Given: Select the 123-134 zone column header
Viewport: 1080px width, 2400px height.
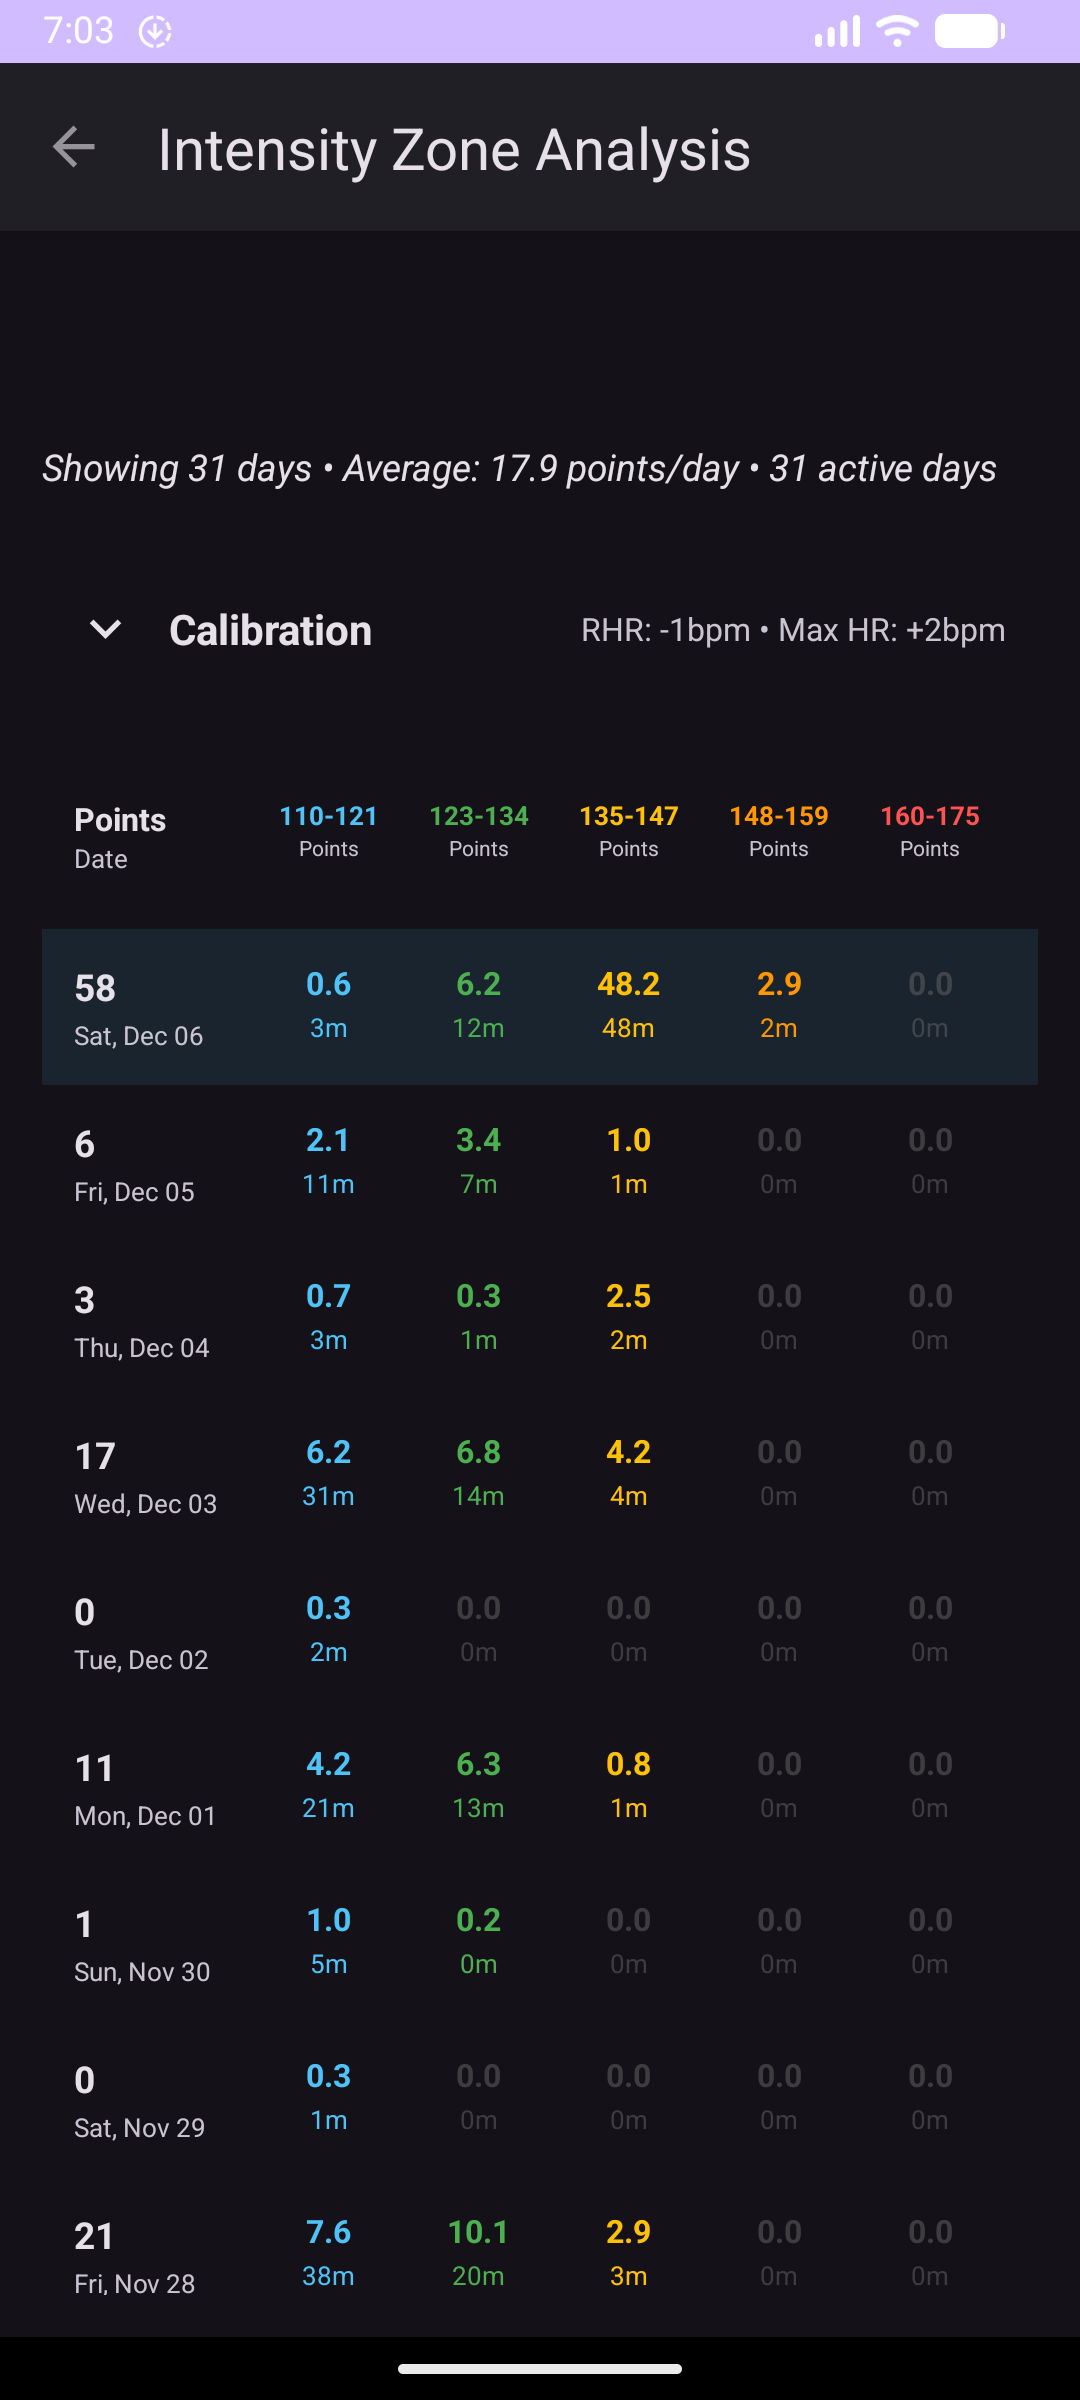Looking at the screenshot, I should pyautogui.click(x=478, y=831).
